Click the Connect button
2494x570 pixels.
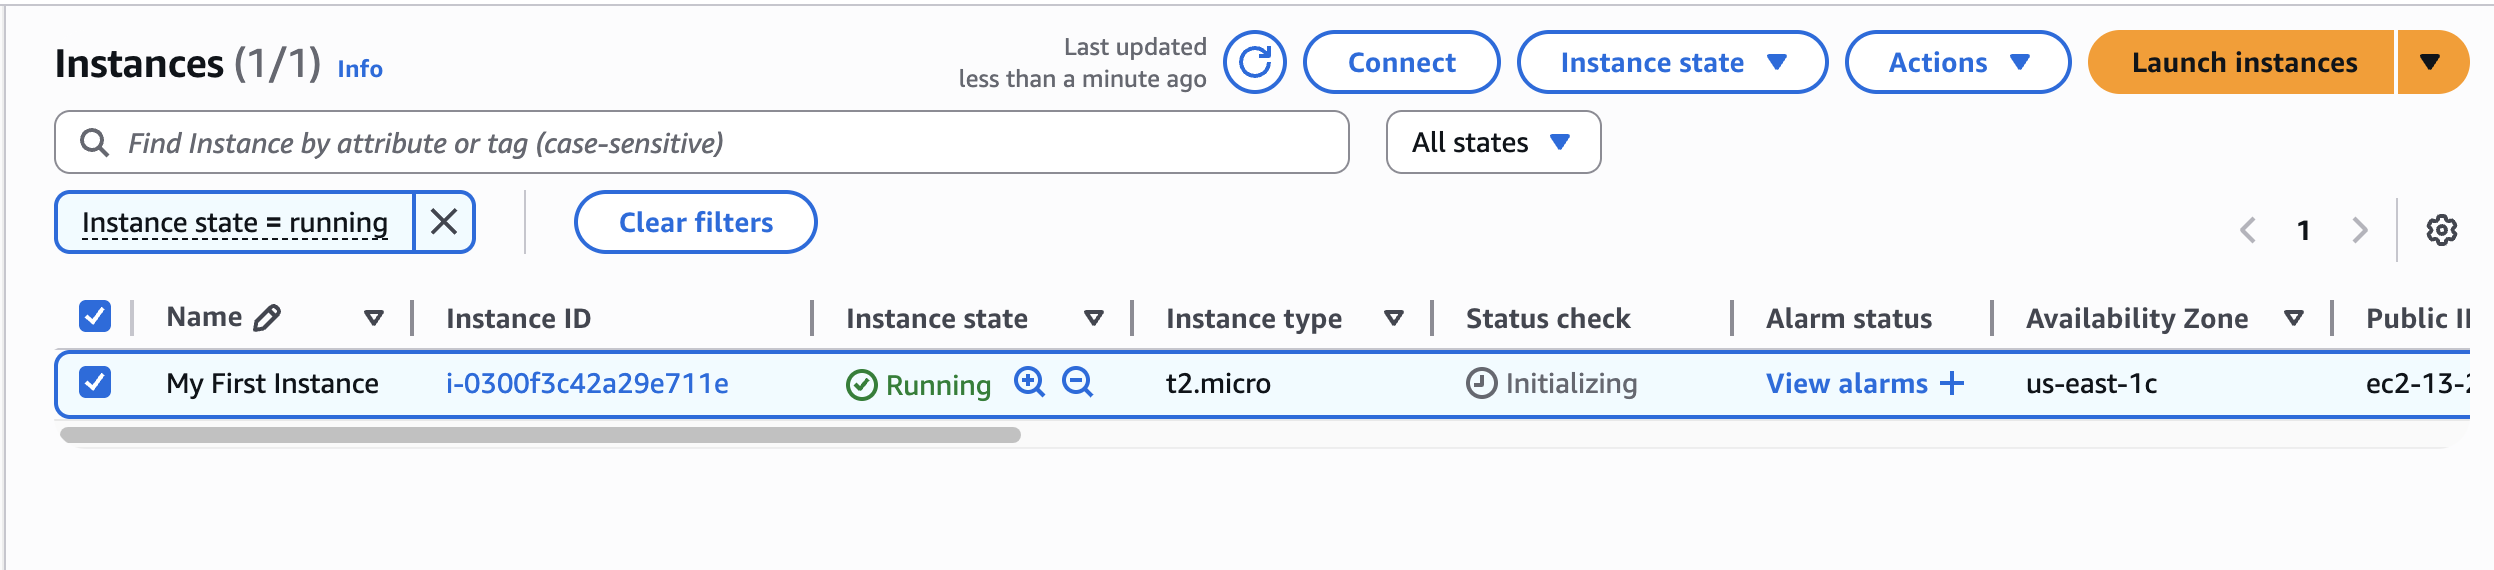point(1401,62)
